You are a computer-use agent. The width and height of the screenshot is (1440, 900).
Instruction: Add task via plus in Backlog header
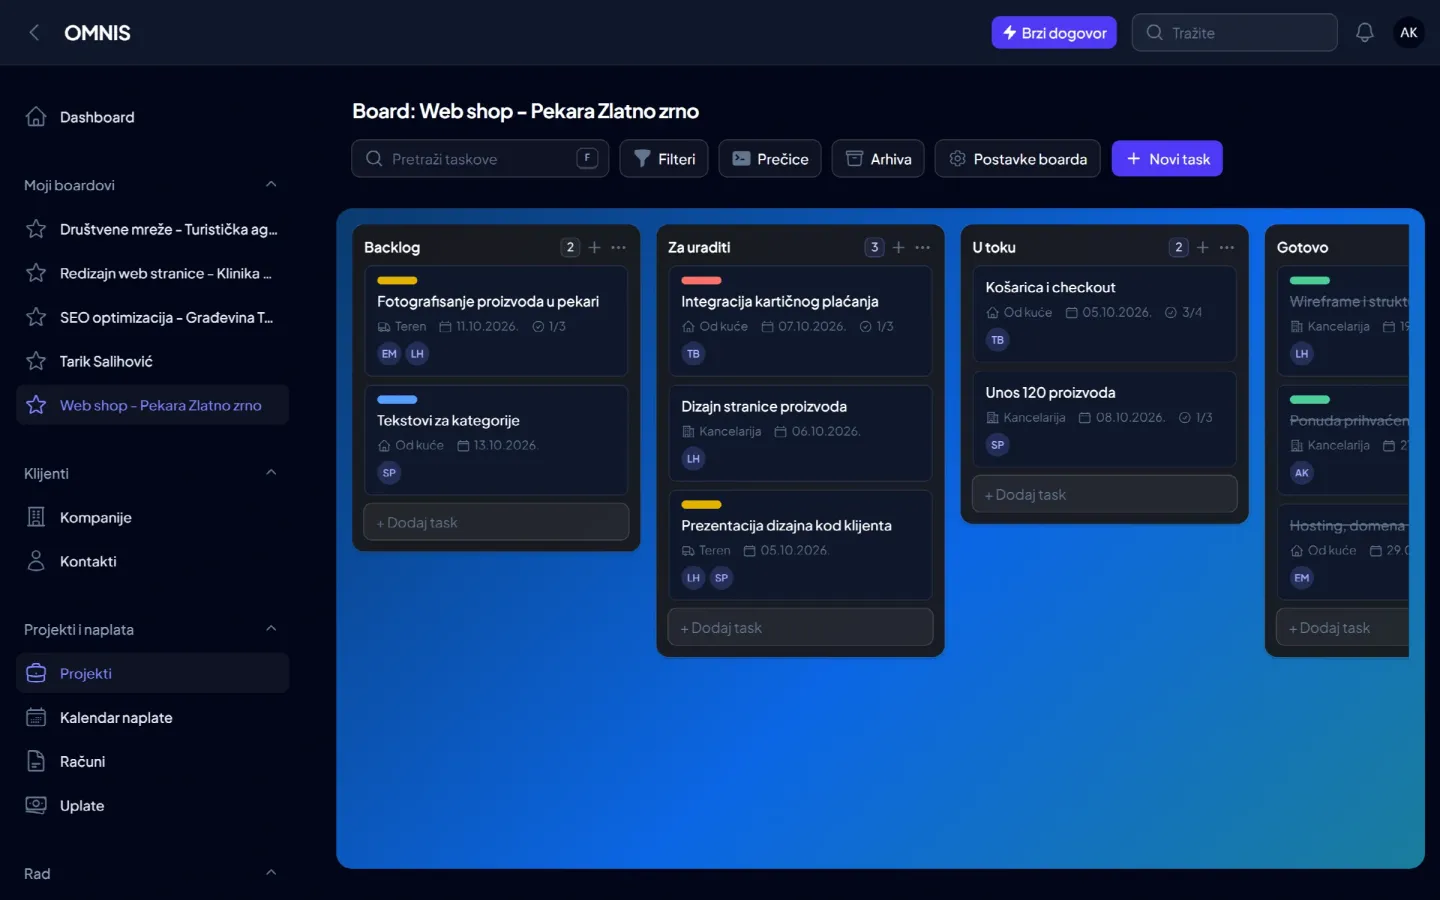[x=594, y=247]
